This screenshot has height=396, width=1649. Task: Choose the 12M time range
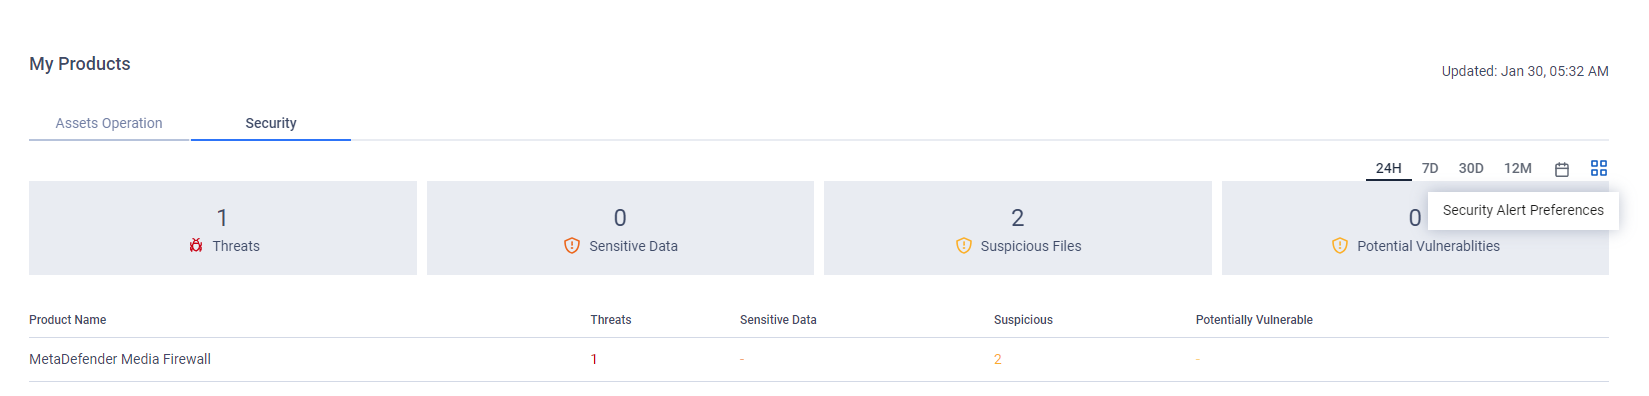pyautogui.click(x=1518, y=168)
